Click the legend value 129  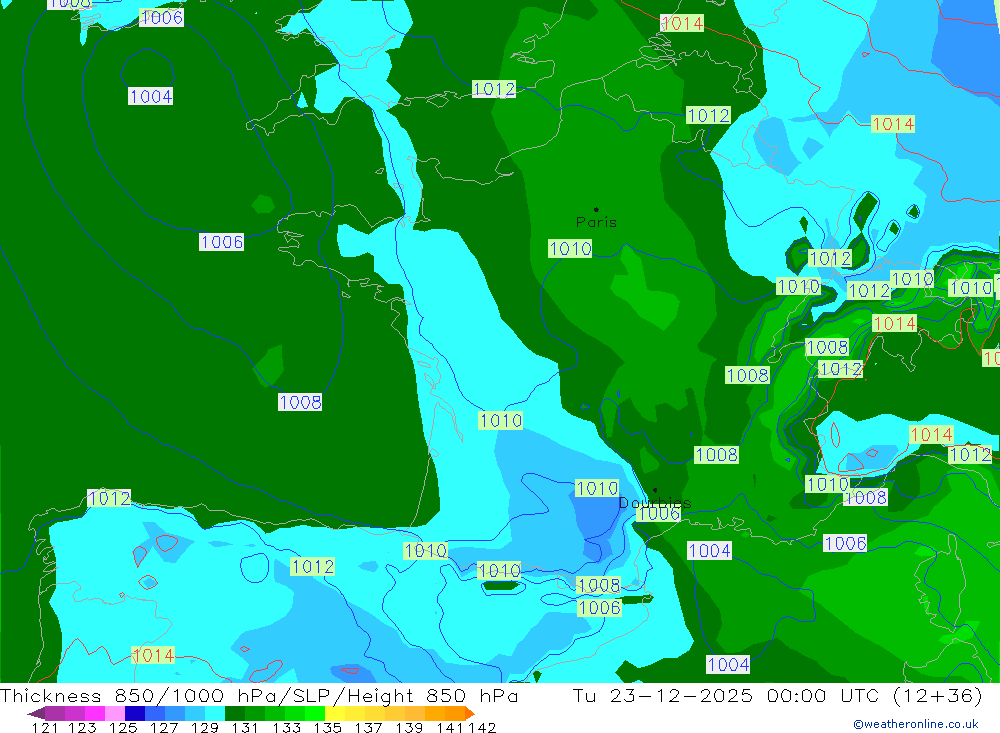point(205,727)
